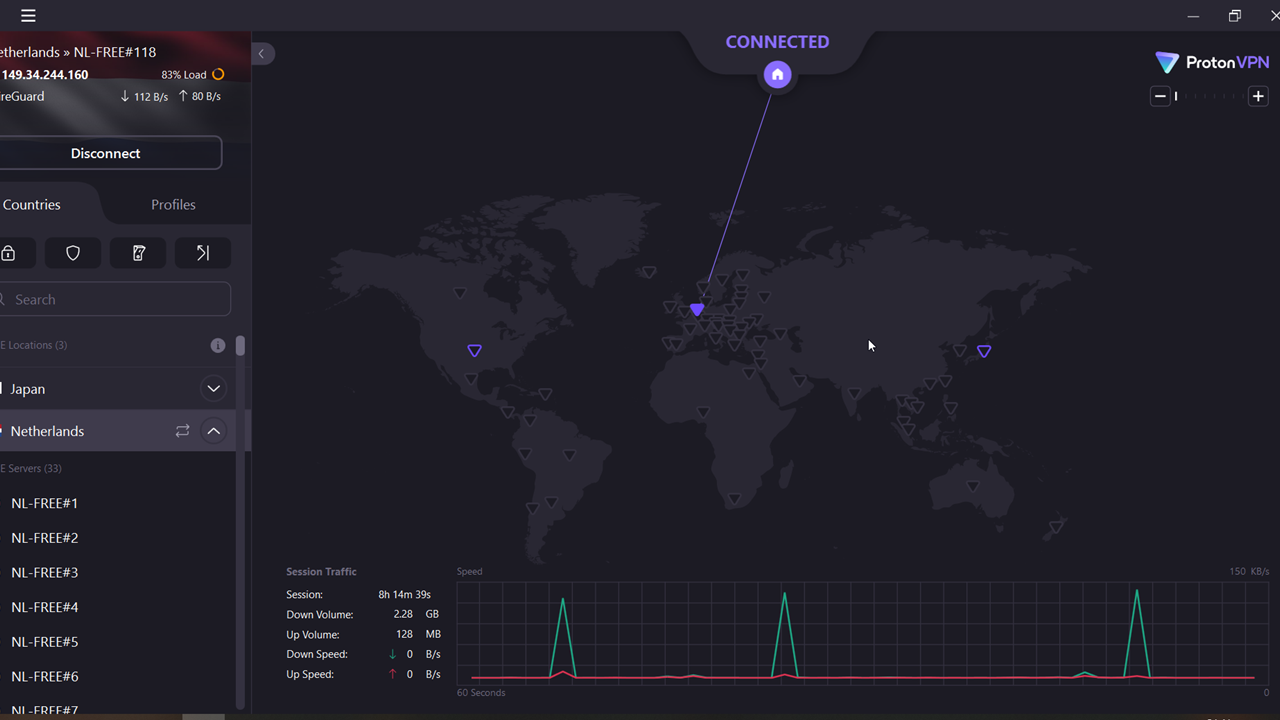Open the Port Forwarding icon
1280x720 pixels.
202,253
